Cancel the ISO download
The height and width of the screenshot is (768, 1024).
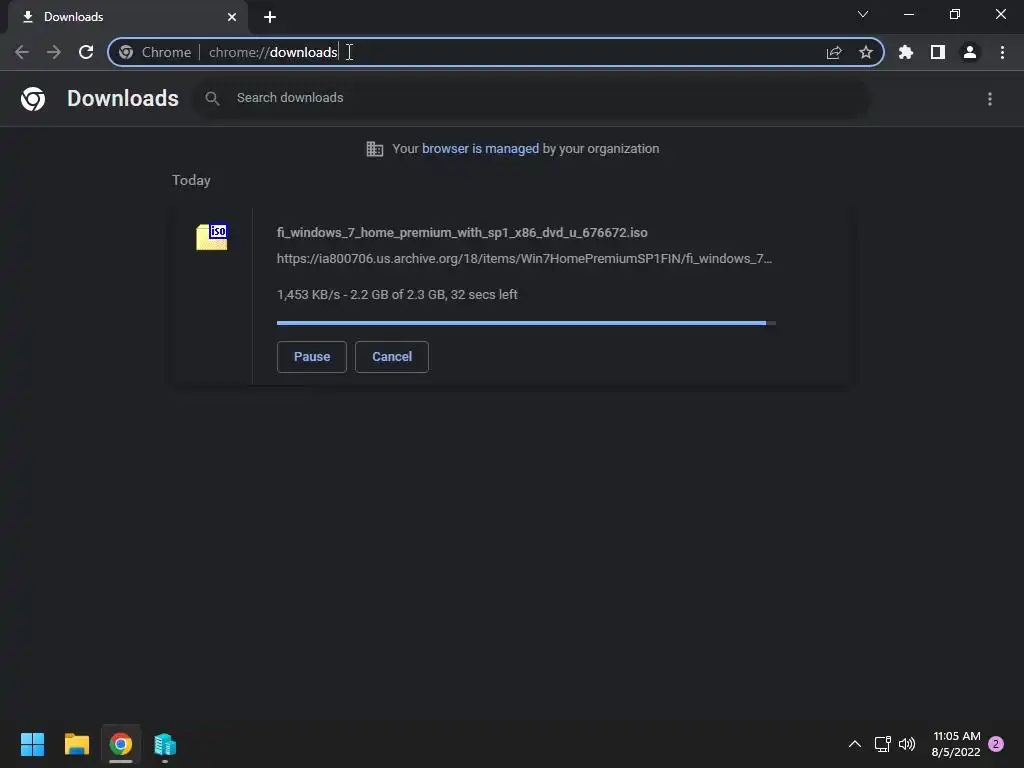pos(392,357)
